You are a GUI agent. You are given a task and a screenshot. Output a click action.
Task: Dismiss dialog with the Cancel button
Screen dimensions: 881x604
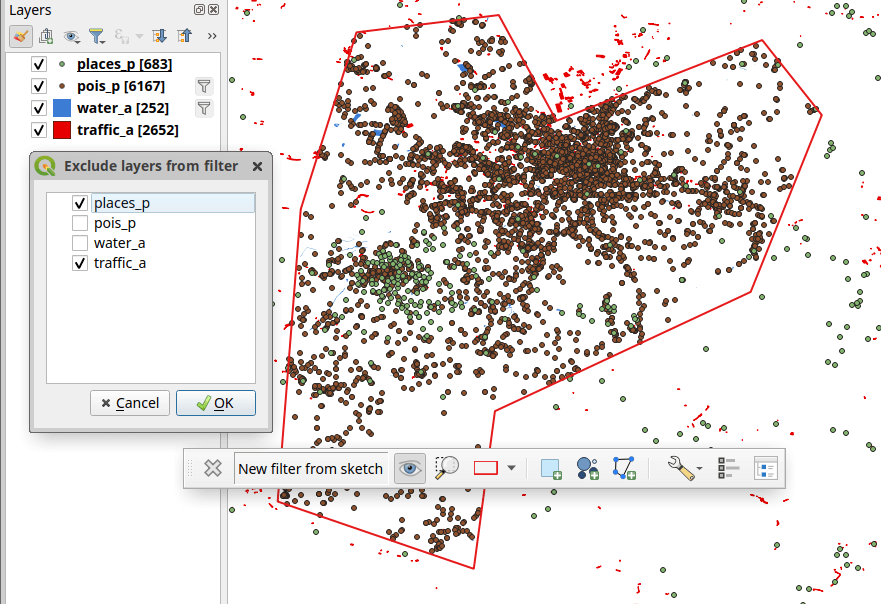129,402
